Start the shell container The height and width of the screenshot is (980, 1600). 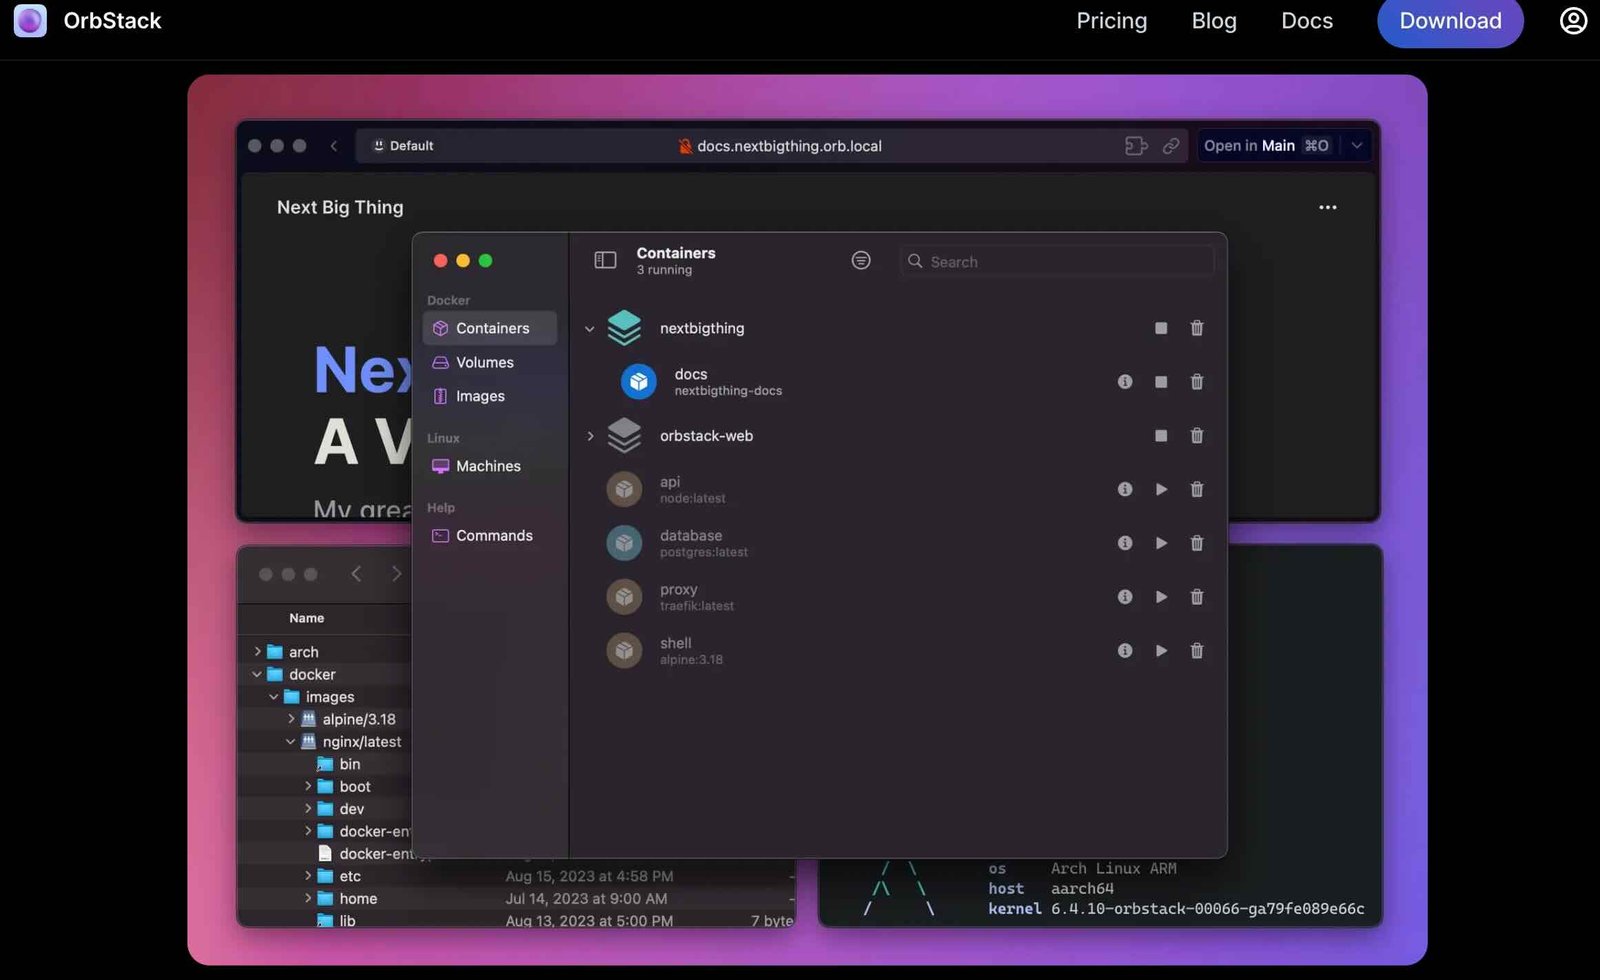point(1161,651)
